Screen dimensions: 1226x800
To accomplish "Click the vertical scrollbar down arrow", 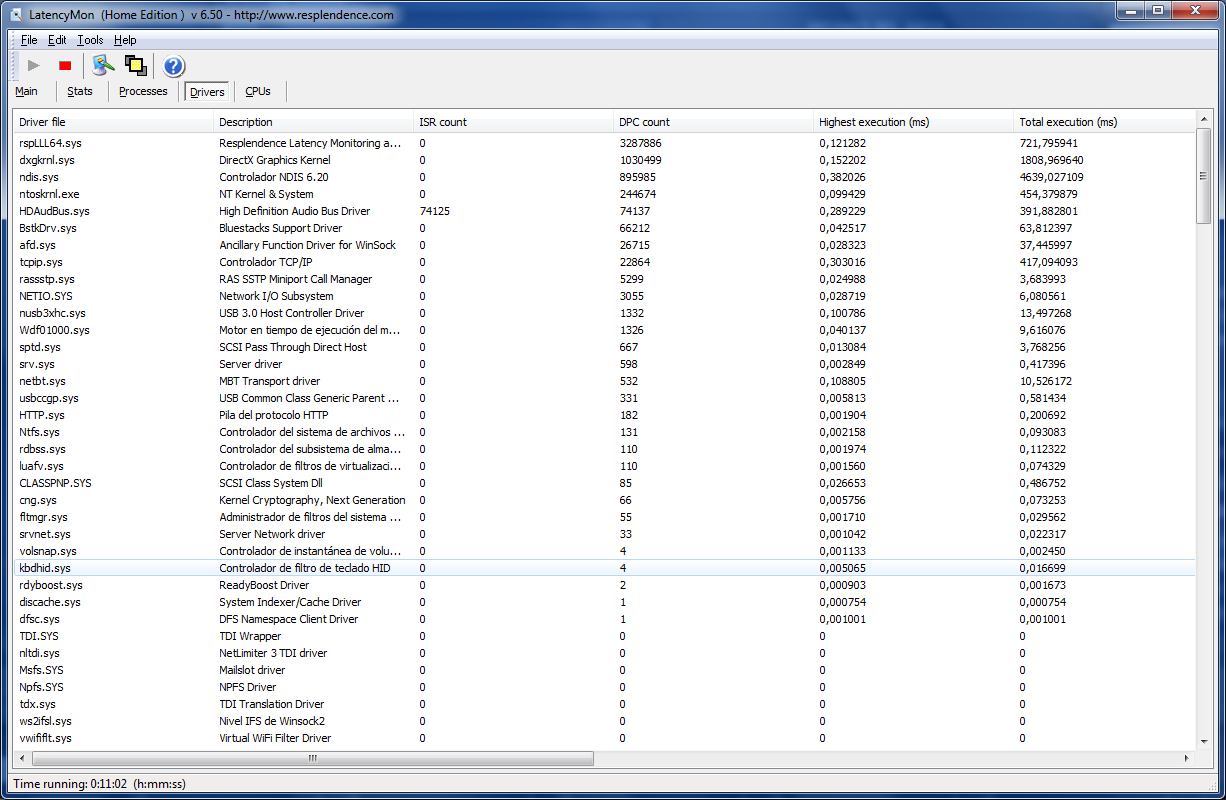I will point(1203,741).
